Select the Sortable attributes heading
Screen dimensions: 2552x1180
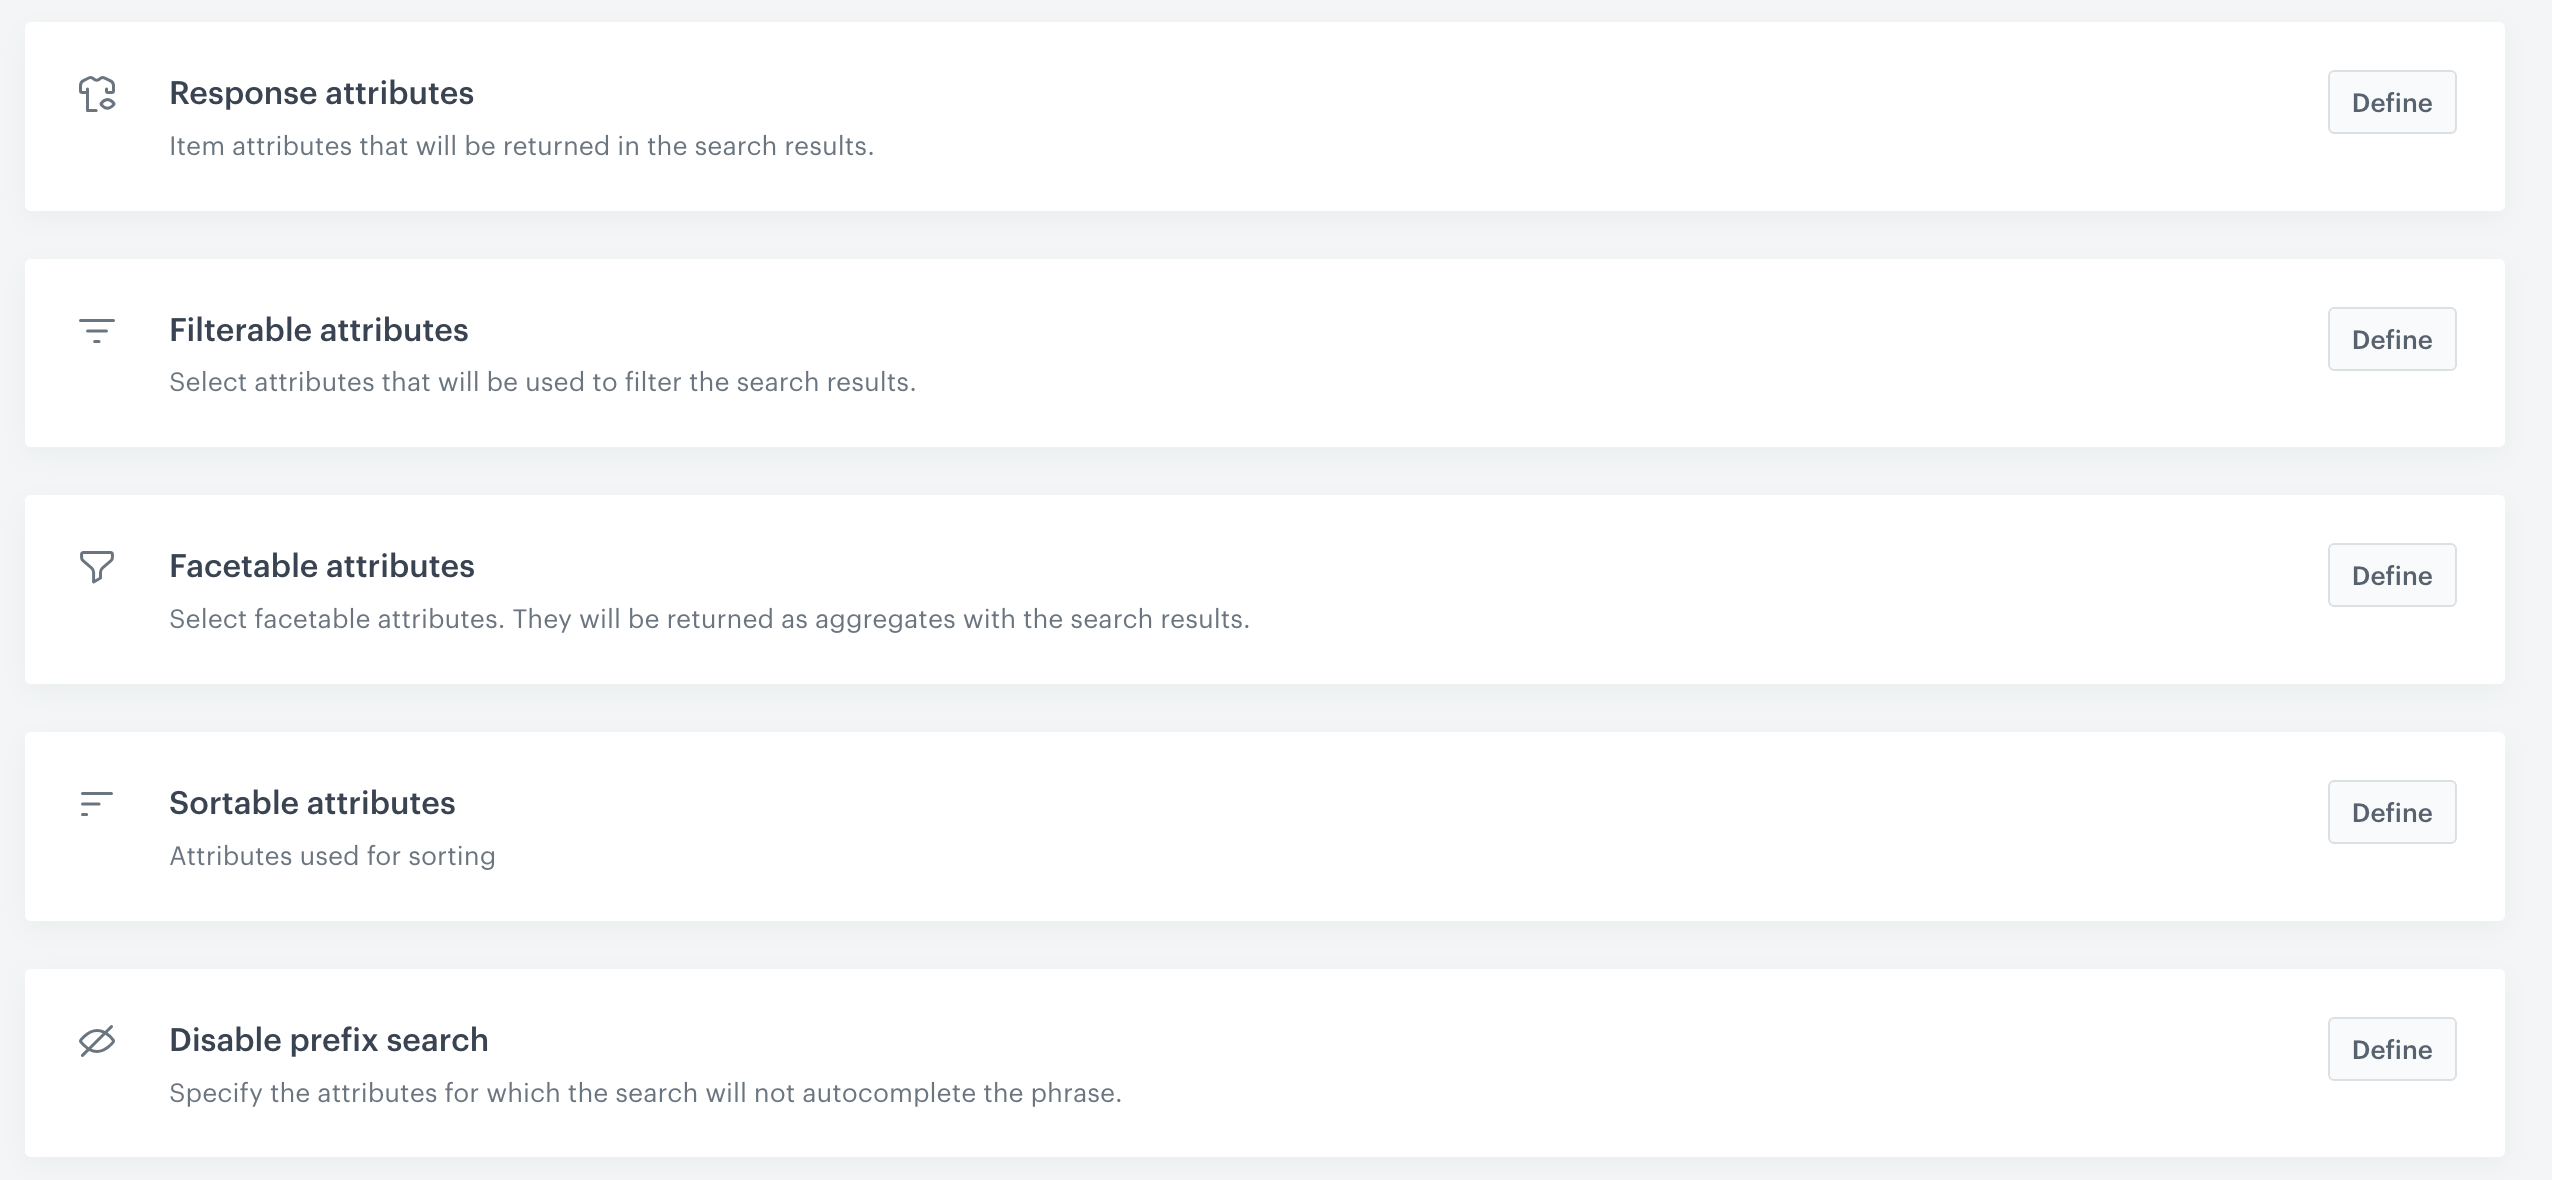(312, 803)
